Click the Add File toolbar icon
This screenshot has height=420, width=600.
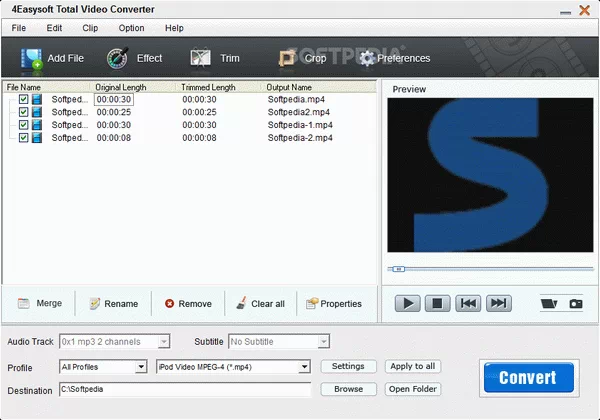(33, 58)
